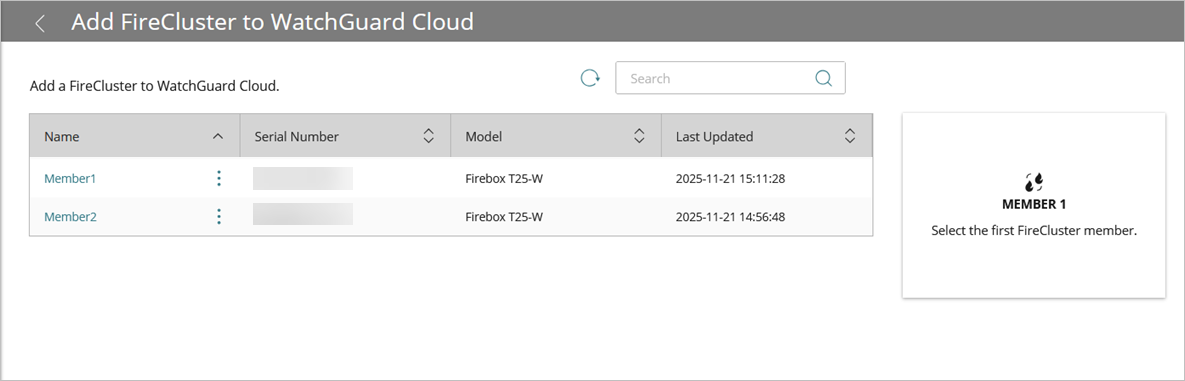Toggle the Serial Number sort arrows

tap(429, 136)
